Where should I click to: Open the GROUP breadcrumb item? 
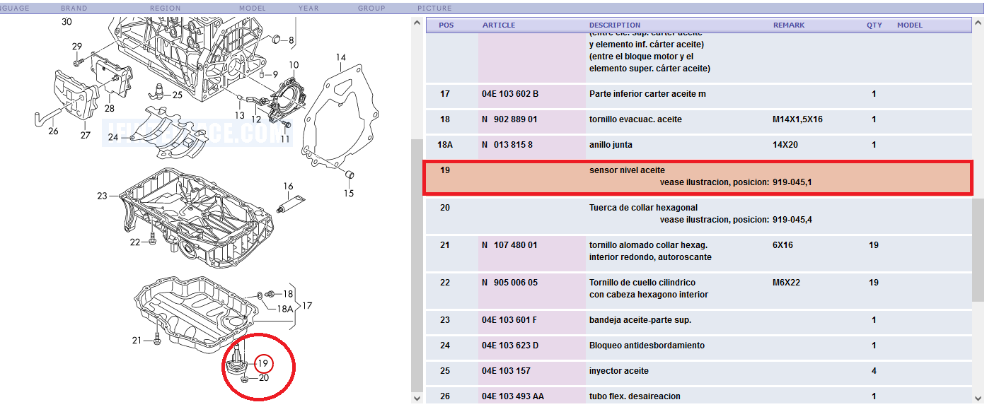pyautogui.click(x=371, y=8)
